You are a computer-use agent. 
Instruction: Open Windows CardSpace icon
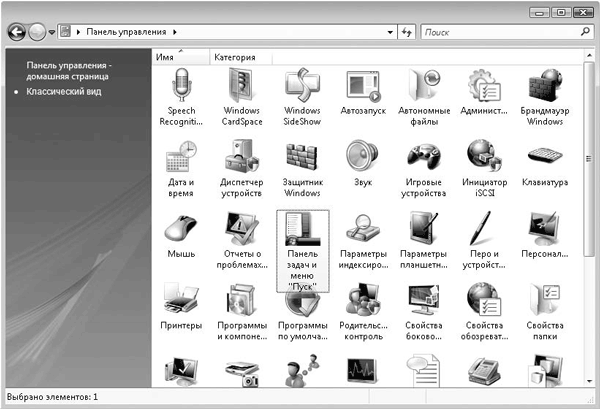pyautogui.click(x=241, y=88)
